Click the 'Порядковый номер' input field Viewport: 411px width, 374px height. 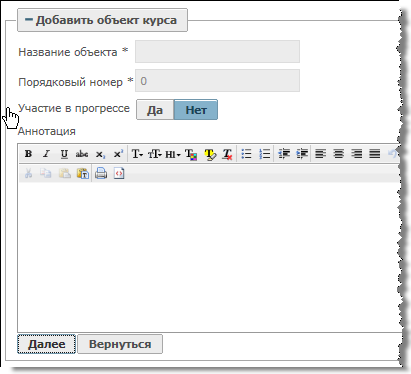217,81
